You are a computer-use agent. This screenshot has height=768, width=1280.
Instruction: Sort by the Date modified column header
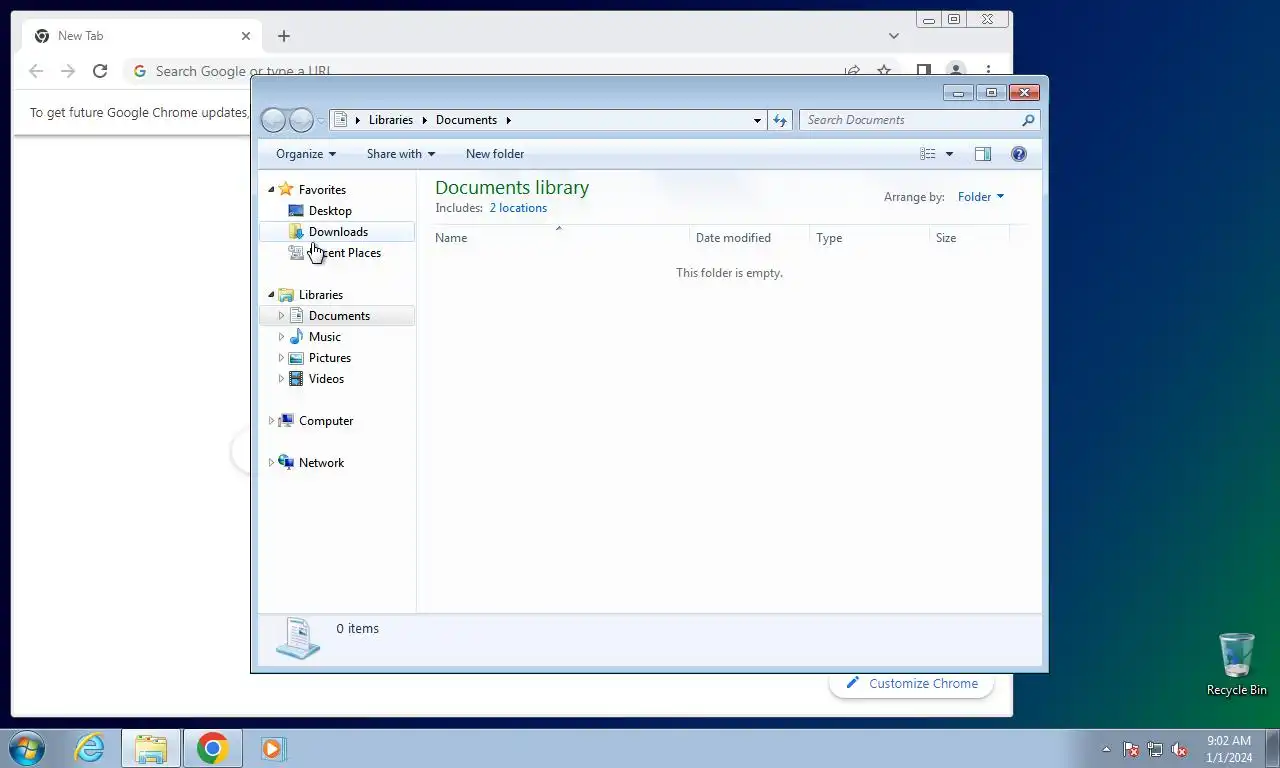(x=749, y=238)
